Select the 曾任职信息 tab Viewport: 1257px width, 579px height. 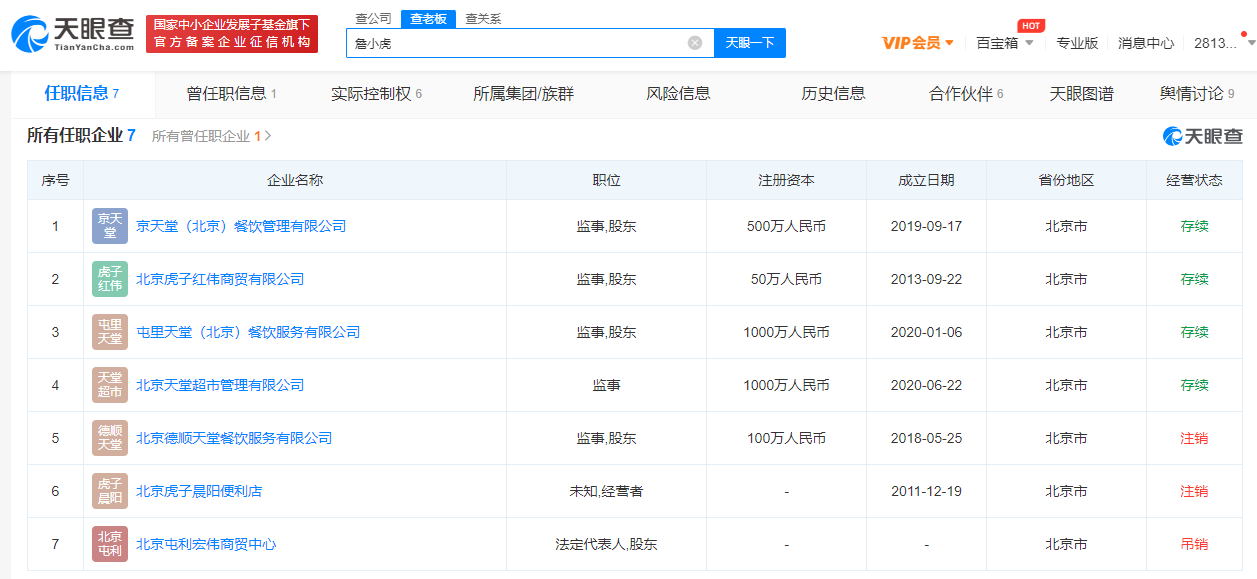(x=231, y=94)
